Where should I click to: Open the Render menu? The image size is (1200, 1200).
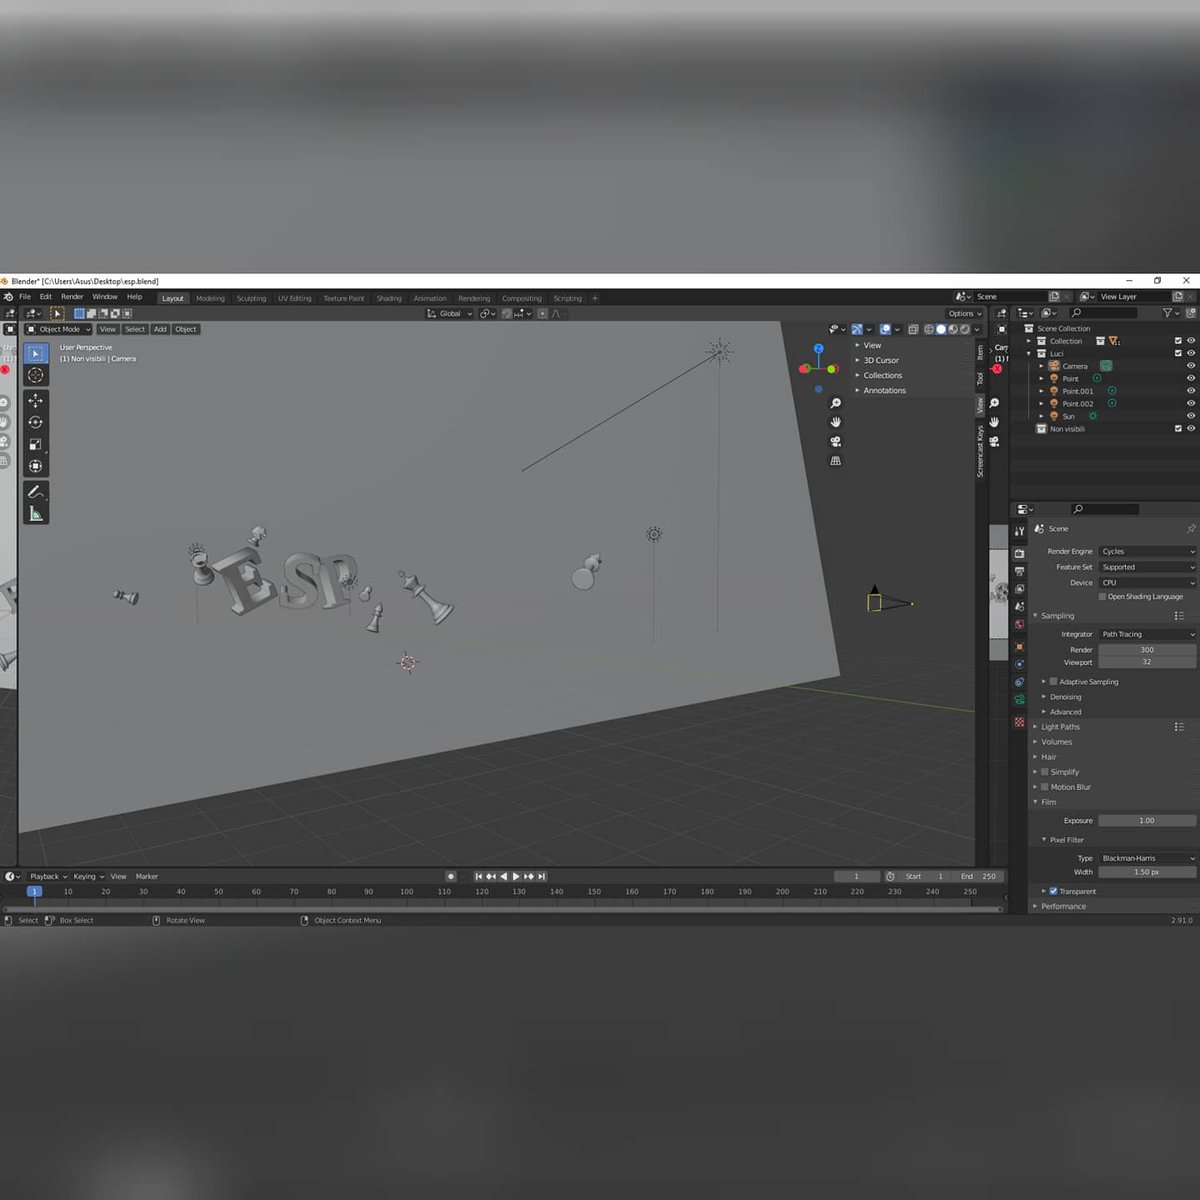72,297
